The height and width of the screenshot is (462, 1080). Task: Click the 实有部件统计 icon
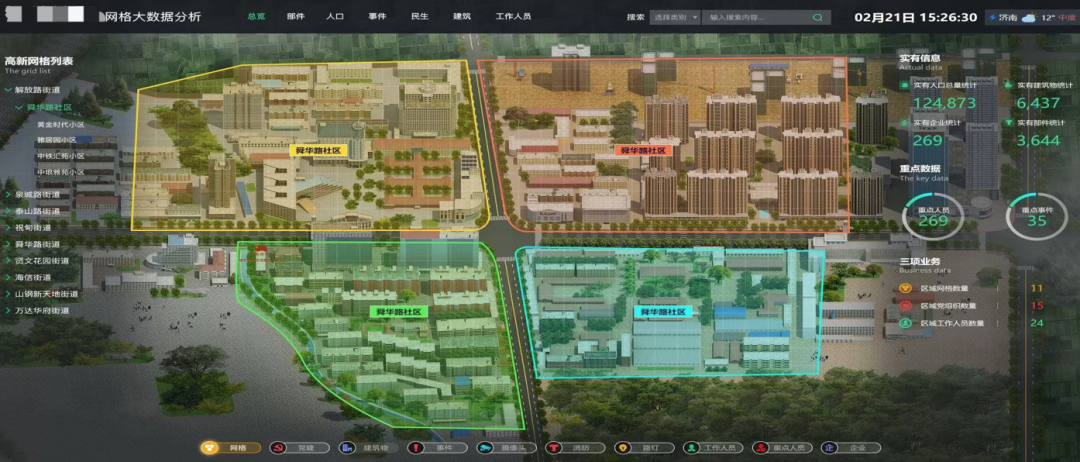click(1008, 123)
